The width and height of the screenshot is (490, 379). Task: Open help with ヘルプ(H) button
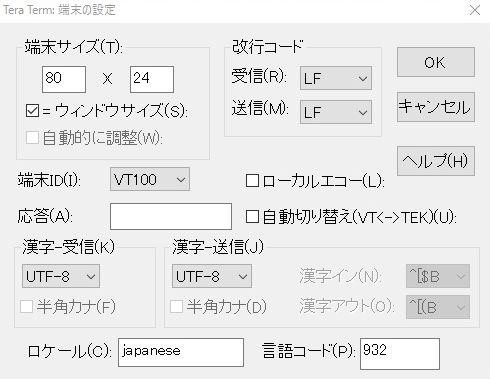[436, 161]
